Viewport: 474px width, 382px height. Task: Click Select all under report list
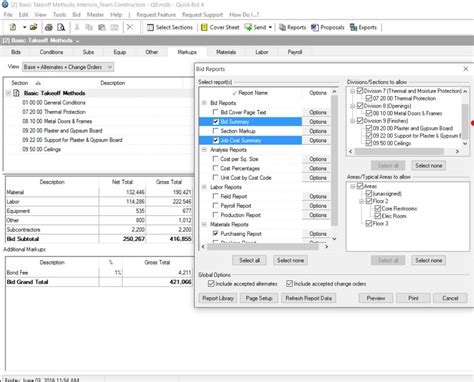tap(249, 260)
